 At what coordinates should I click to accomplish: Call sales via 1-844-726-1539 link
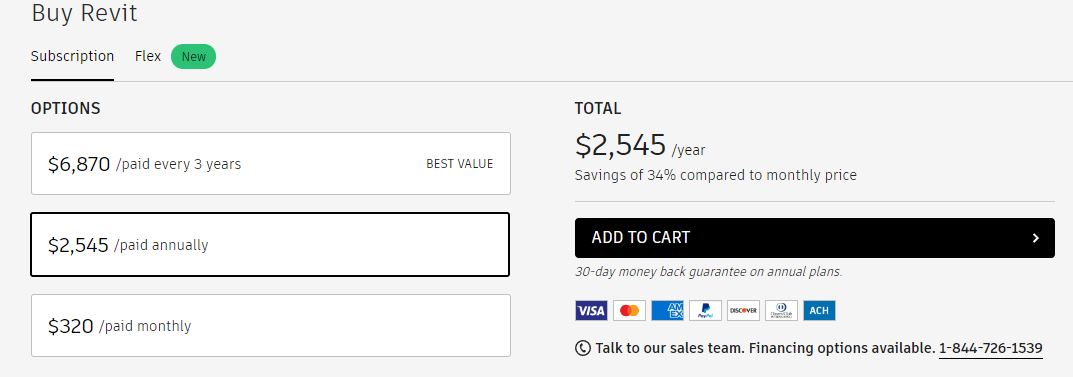[990, 348]
